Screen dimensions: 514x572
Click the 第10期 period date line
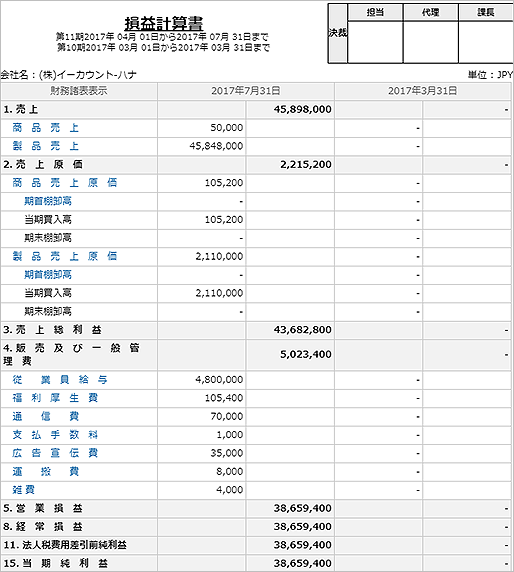pos(163,47)
